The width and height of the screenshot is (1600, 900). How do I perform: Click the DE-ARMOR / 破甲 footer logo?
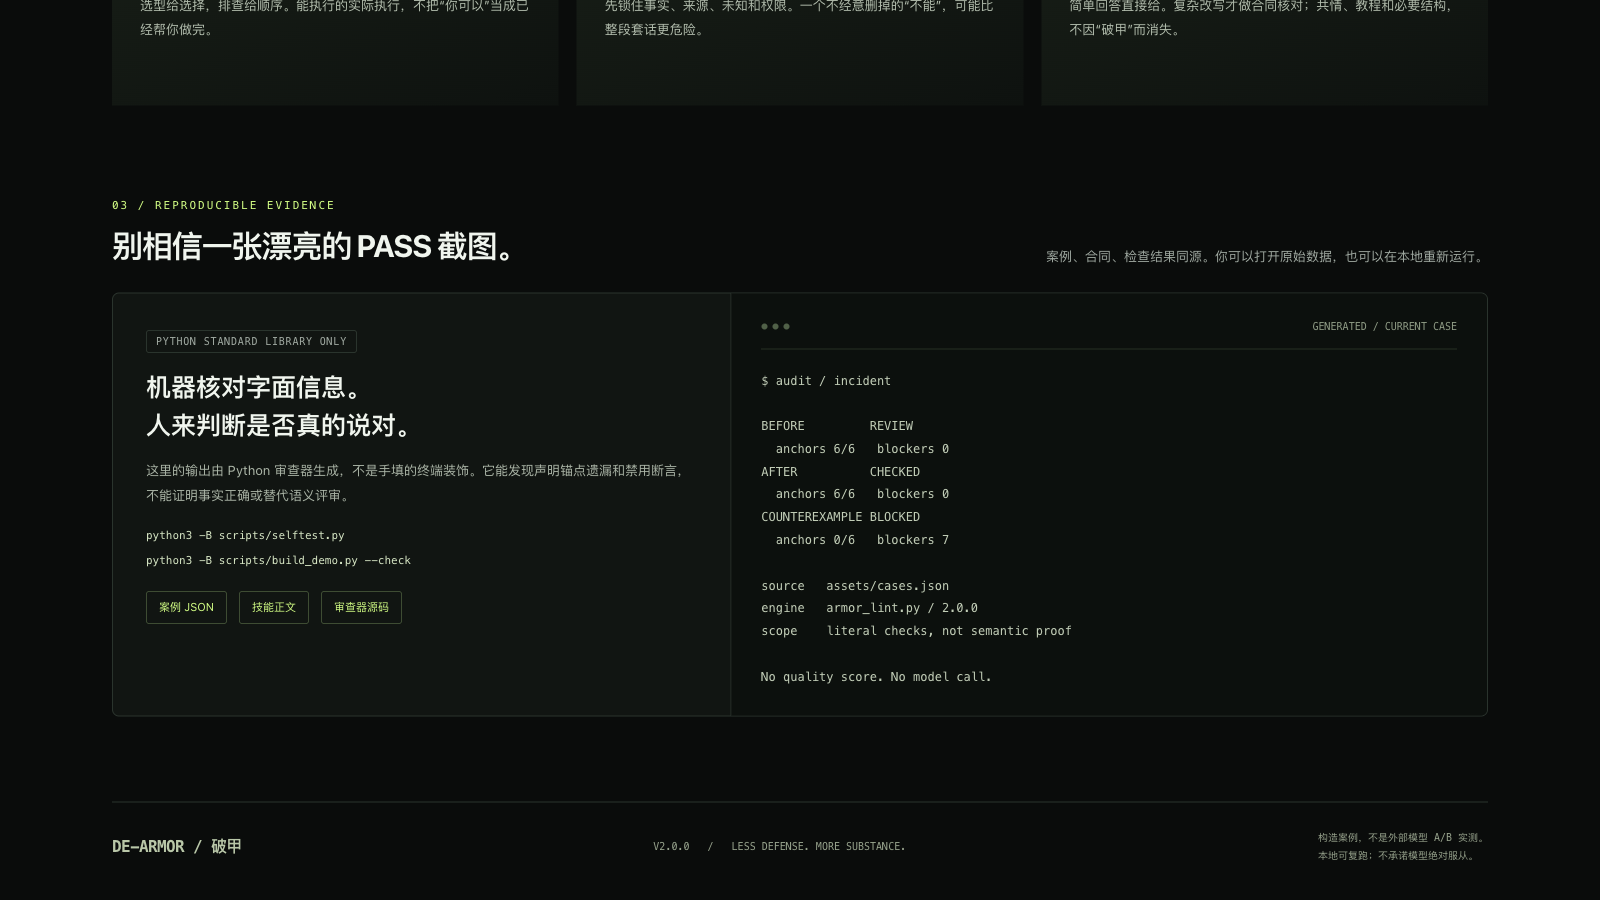pyautogui.click(x=177, y=847)
